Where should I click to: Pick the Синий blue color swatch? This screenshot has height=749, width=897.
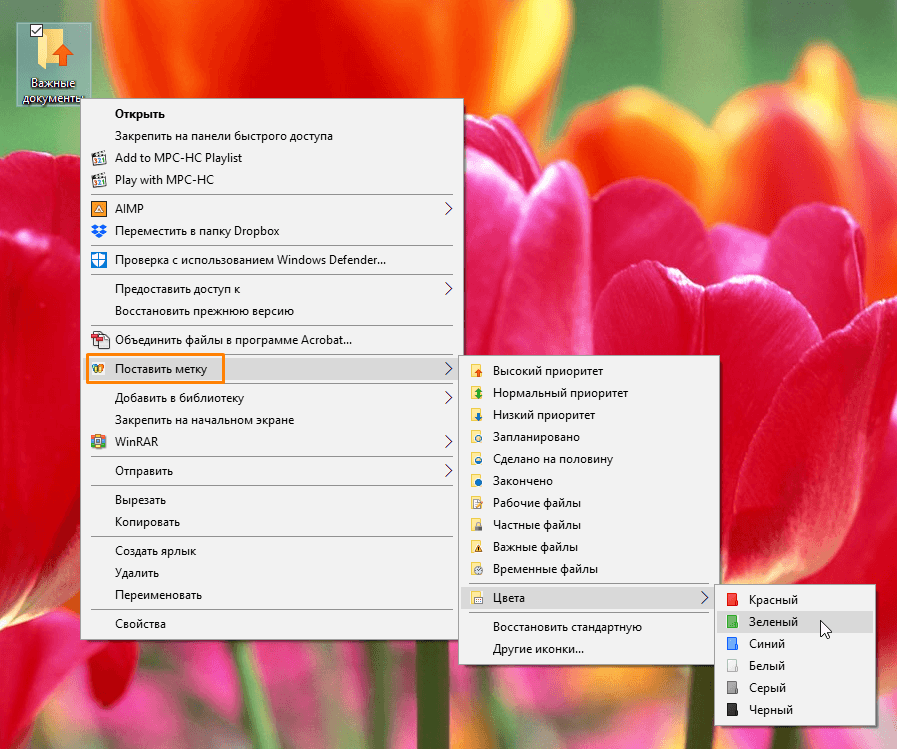(732, 644)
